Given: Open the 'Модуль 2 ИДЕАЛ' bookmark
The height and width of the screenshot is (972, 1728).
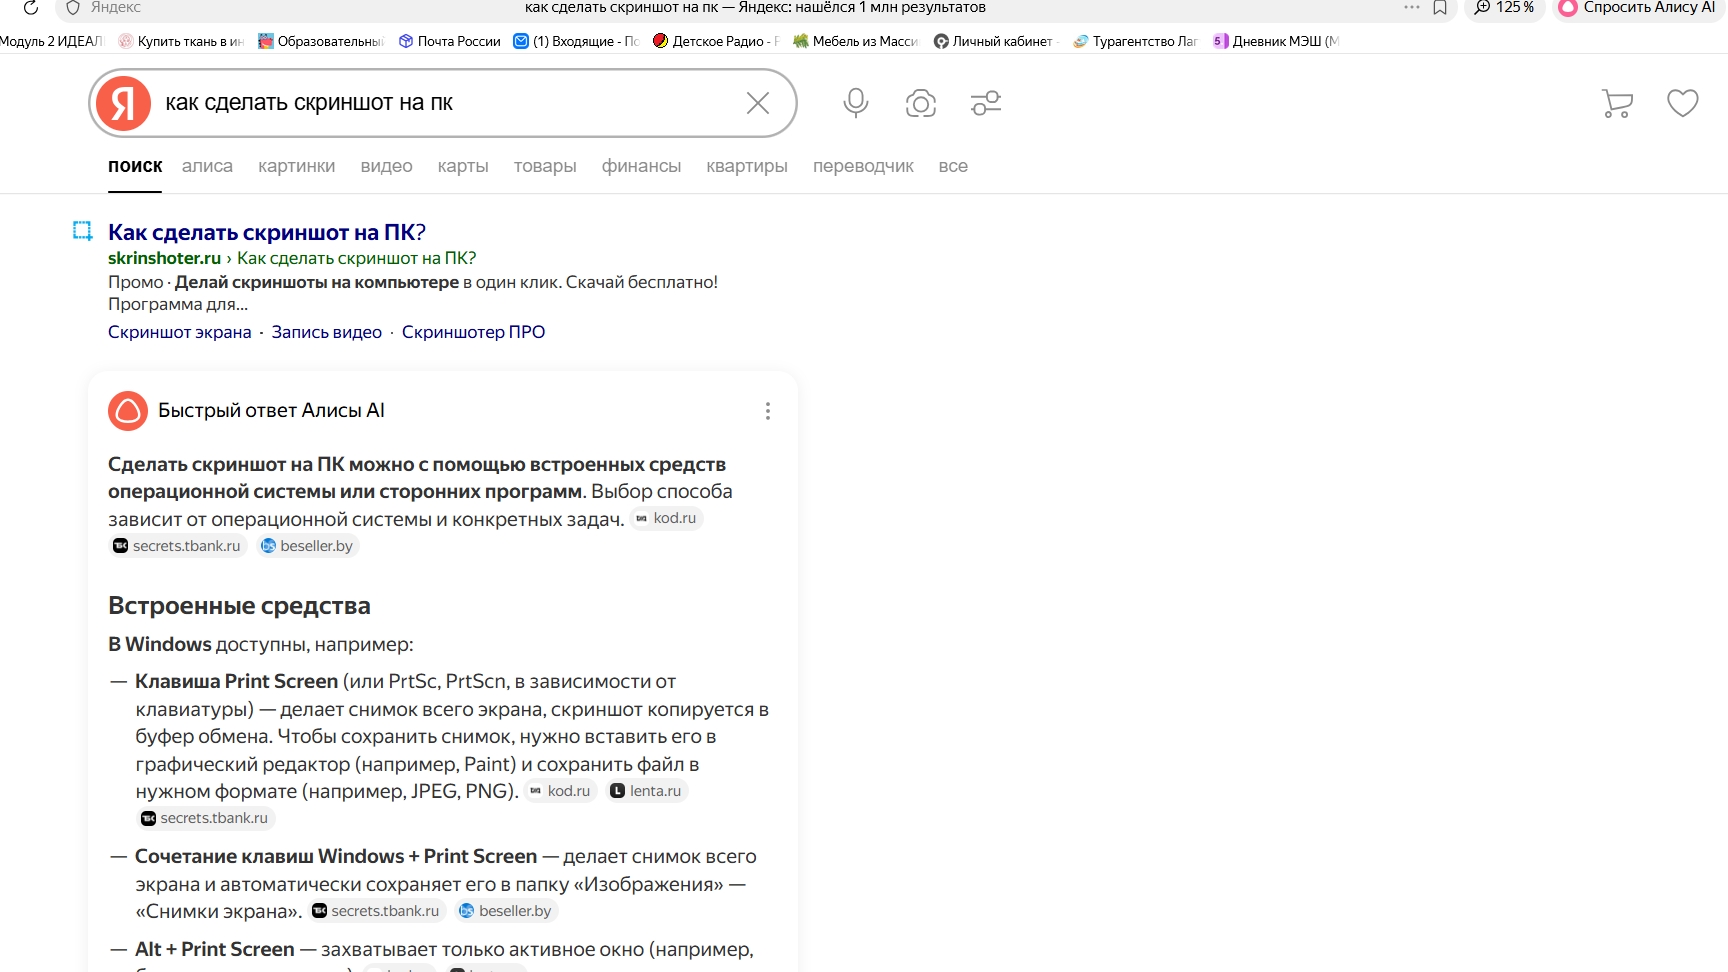Looking at the screenshot, I should click(52, 41).
